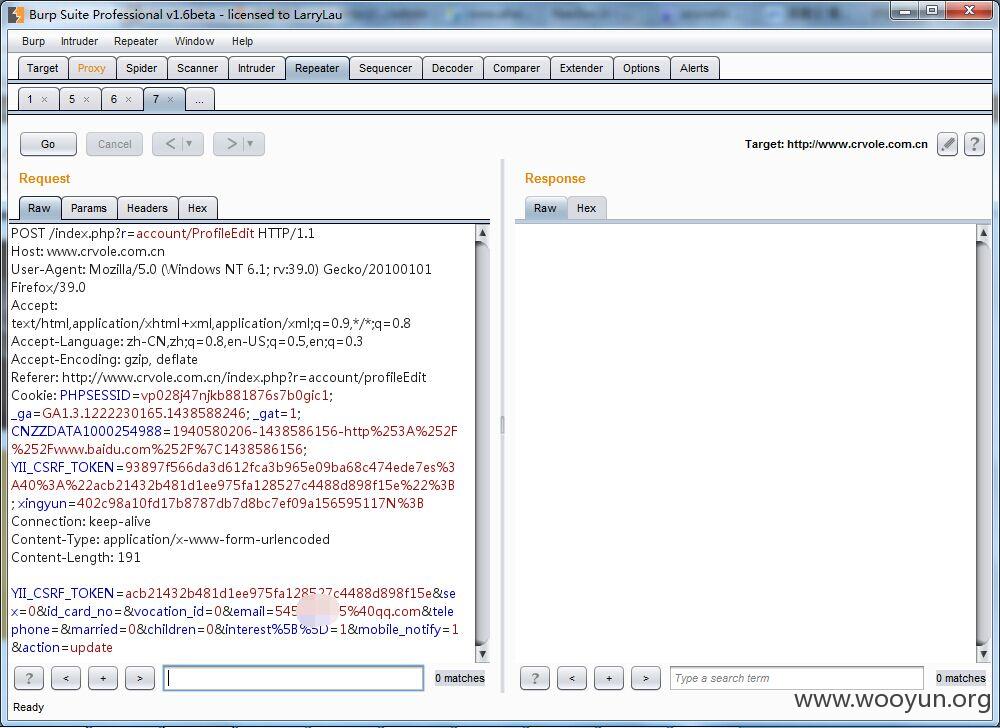Go to next match in request search
The width and height of the screenshot is (1000, 728).
(140, 678)
